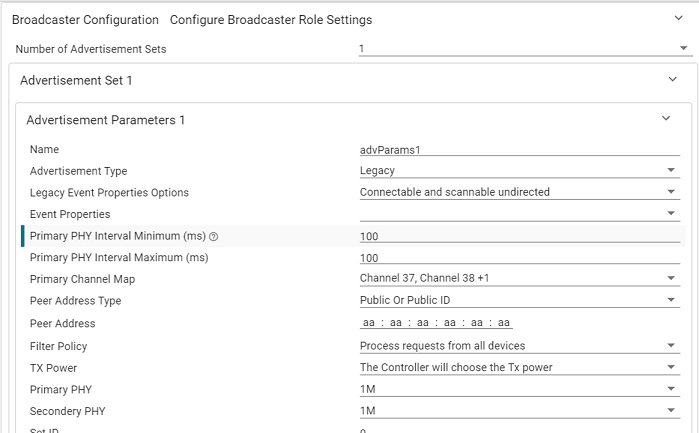Click the Peer Address input field
Viewport: 699px width, 433px height.
pos(436,323)
